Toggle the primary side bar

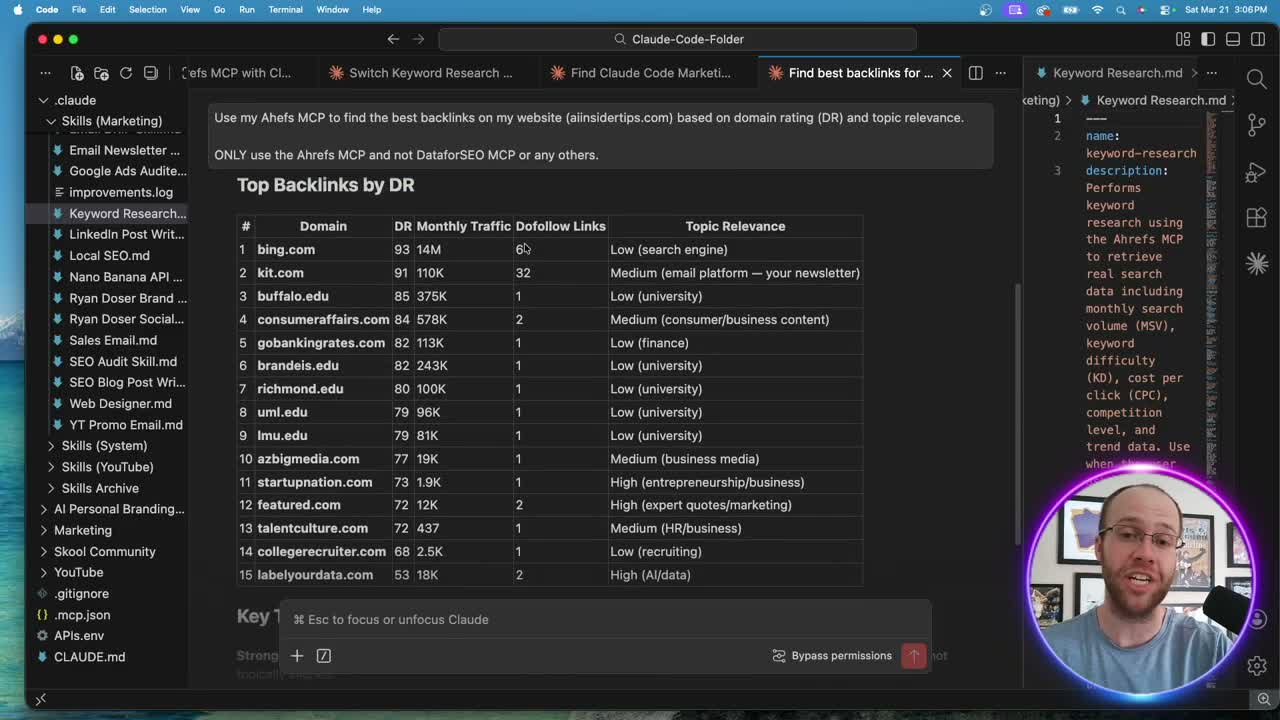coord(1208,39)
